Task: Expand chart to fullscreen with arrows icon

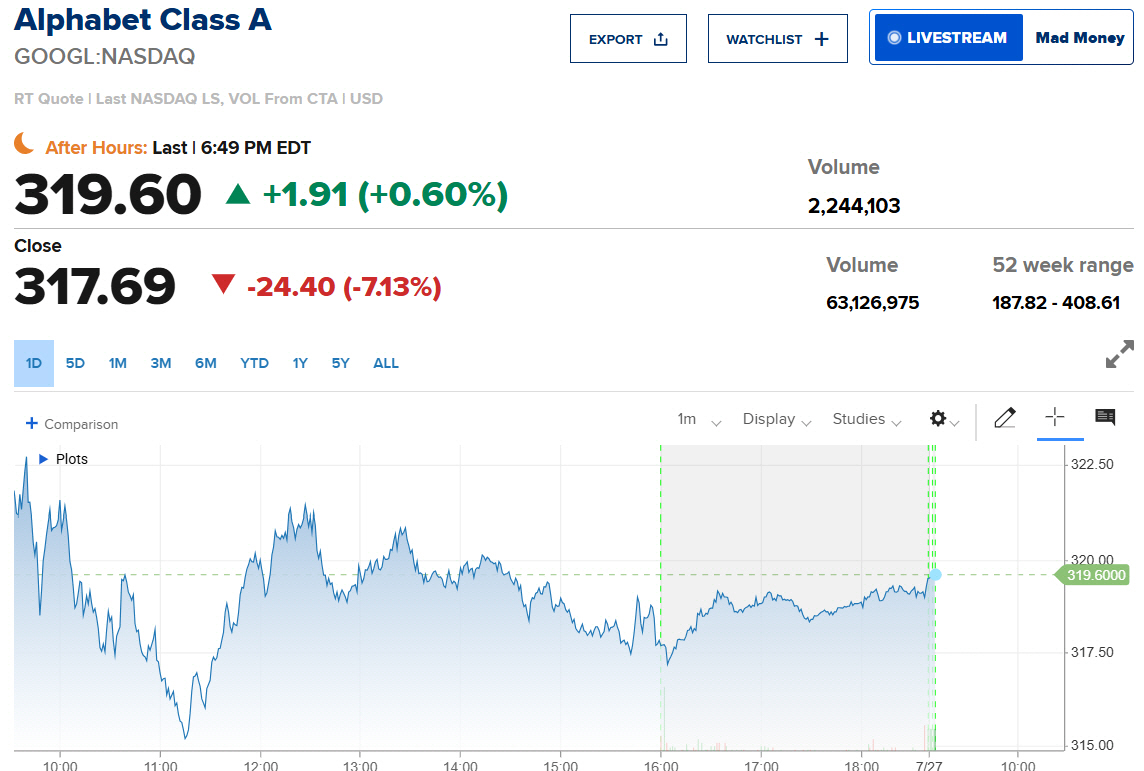Action: point(1120,354)
